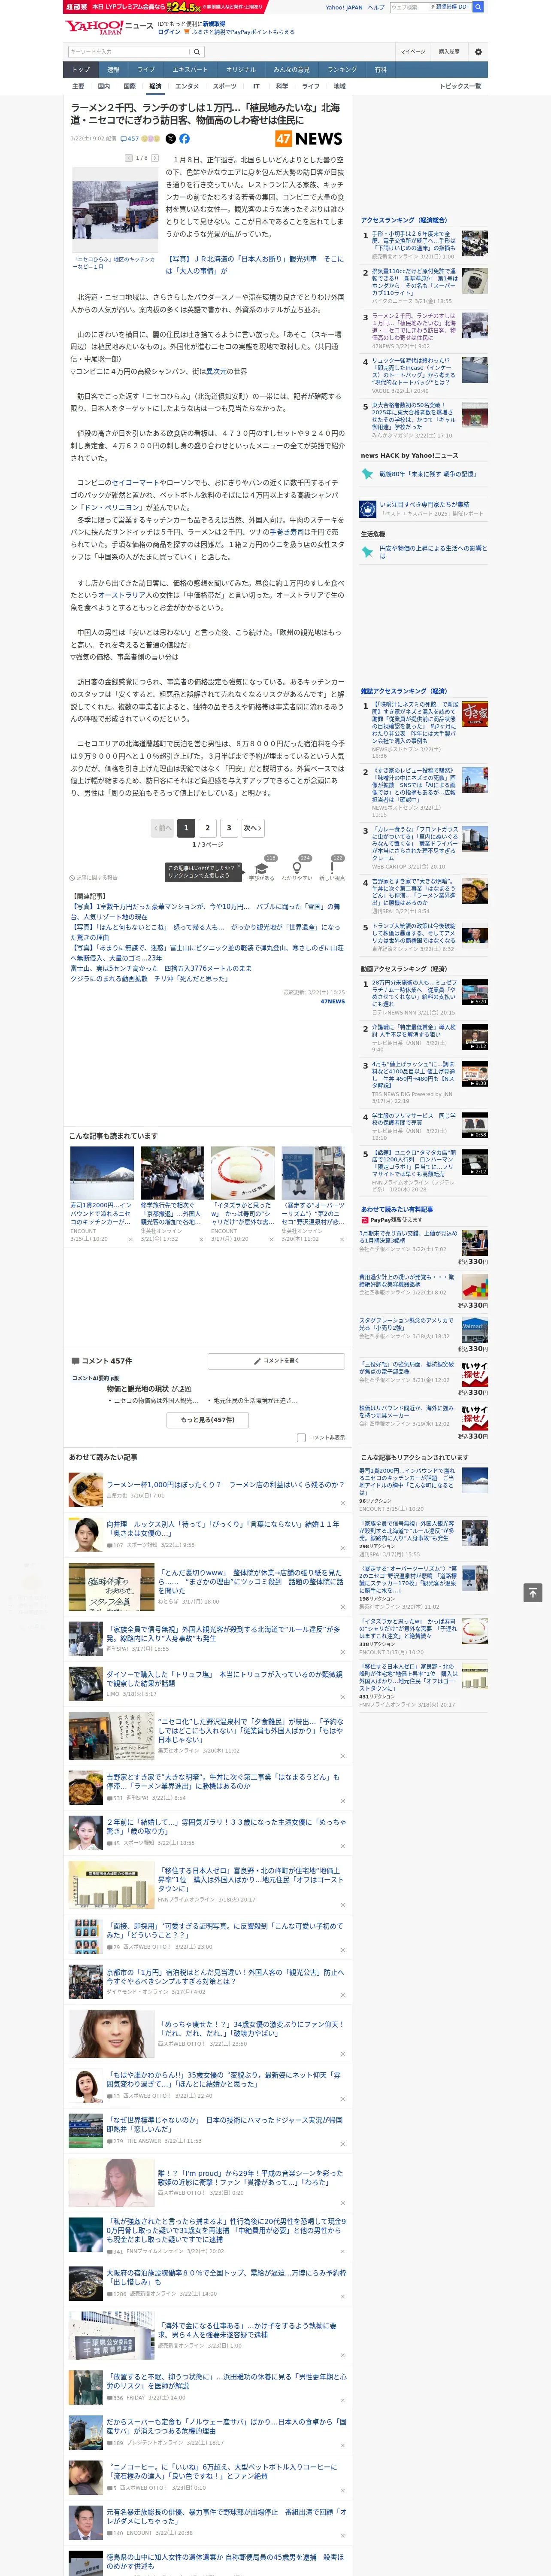React with the '新しい視点' exclamation icon
The width and height of the screenshot is (551, 2576).
click(x=332, y=869)
